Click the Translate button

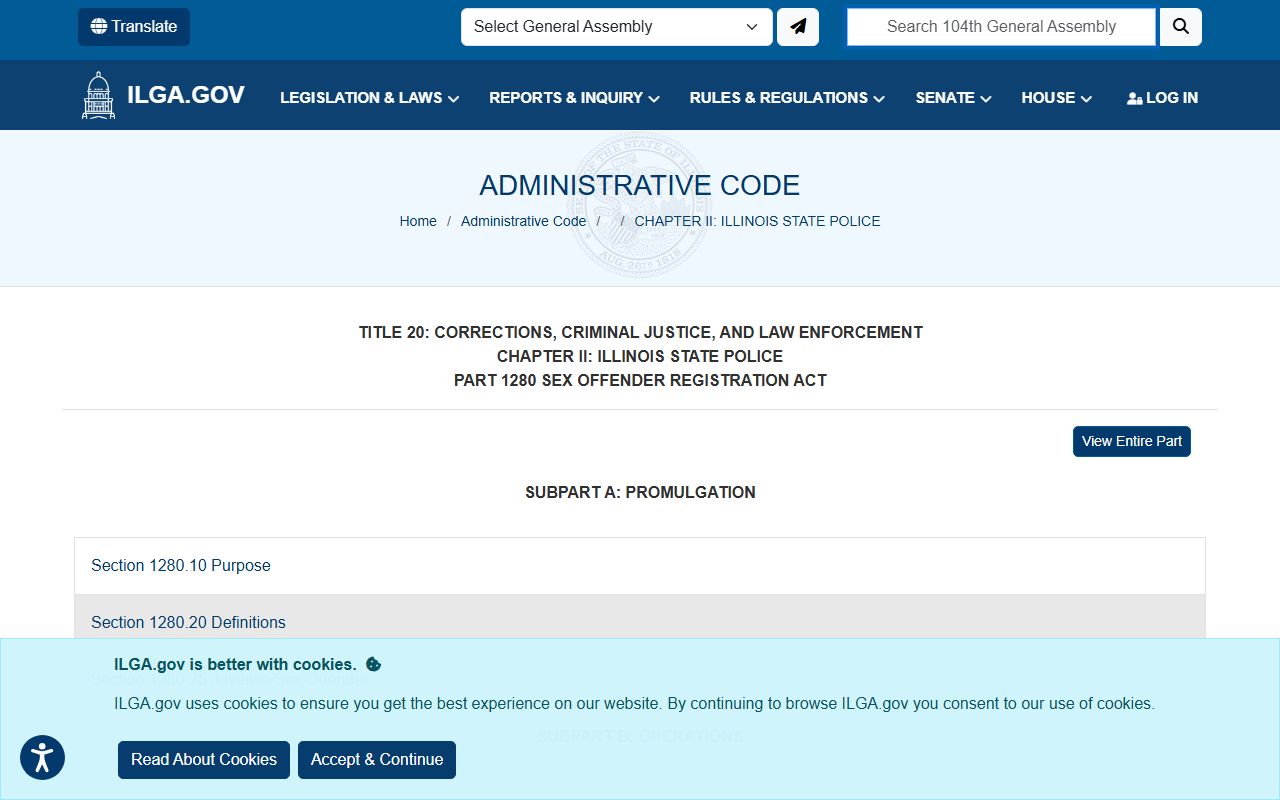[x=134, y=27]
